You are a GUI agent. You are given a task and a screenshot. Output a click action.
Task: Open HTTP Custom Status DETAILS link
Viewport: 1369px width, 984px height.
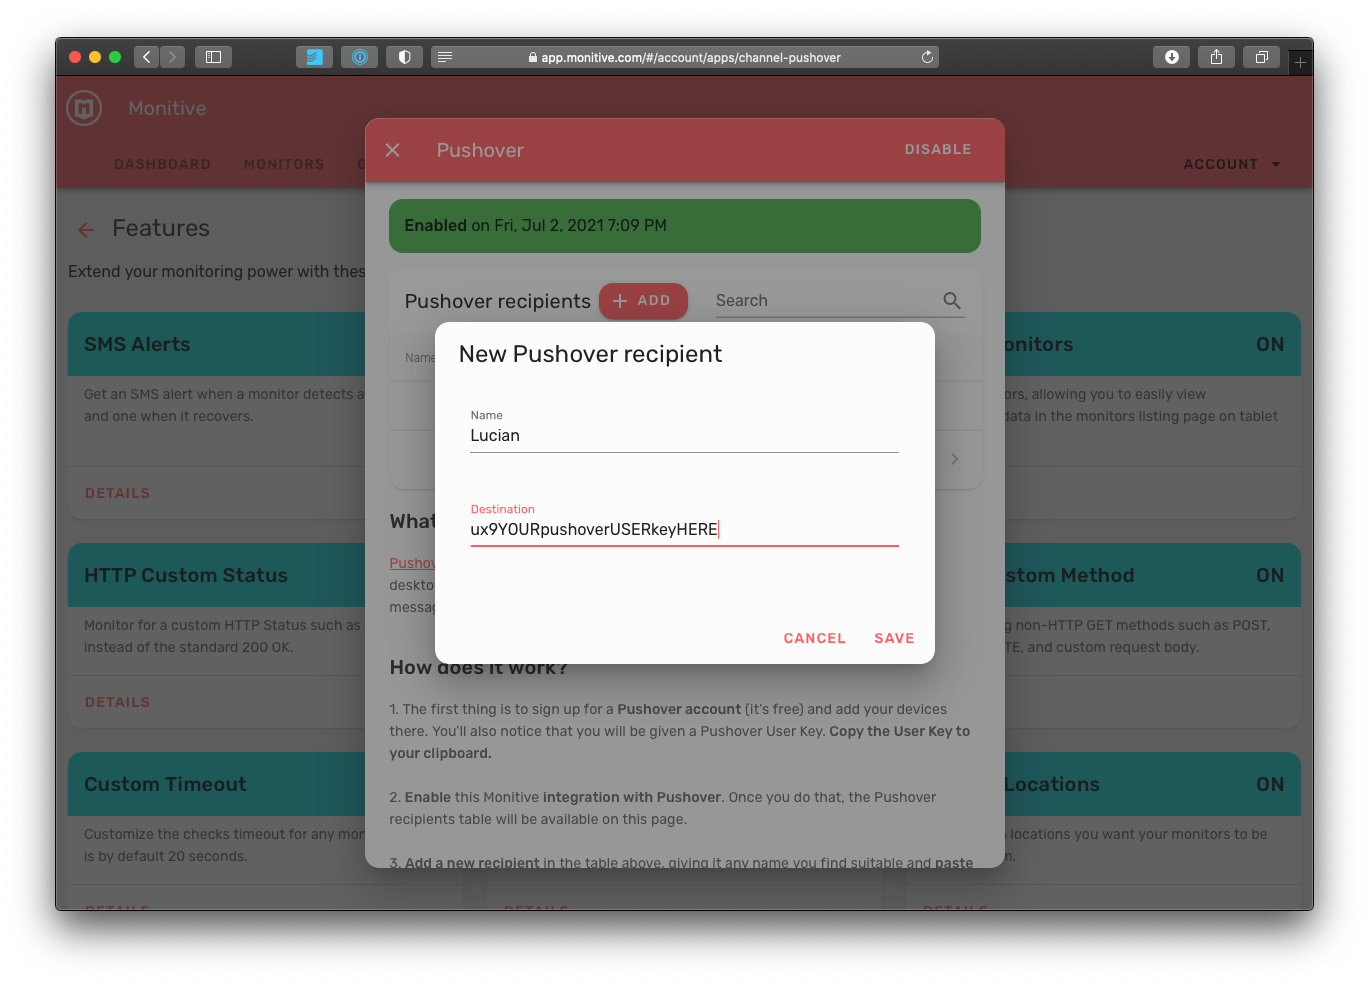click(117, 702)
